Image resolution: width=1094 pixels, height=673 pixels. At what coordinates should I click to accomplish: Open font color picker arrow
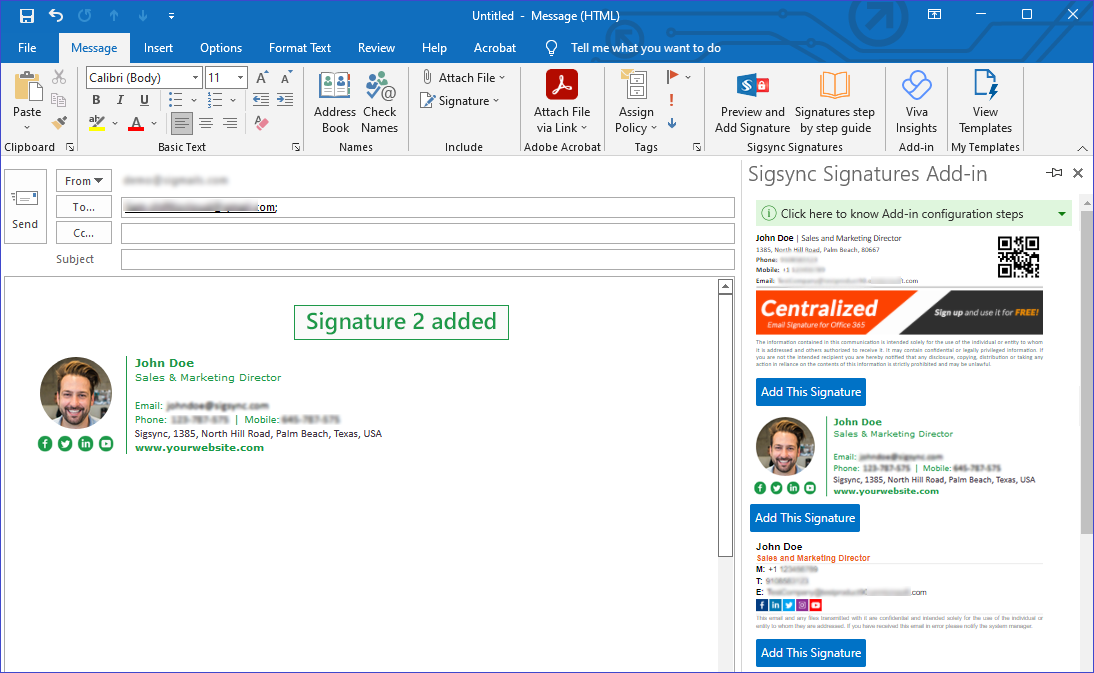tap(153, 124)
